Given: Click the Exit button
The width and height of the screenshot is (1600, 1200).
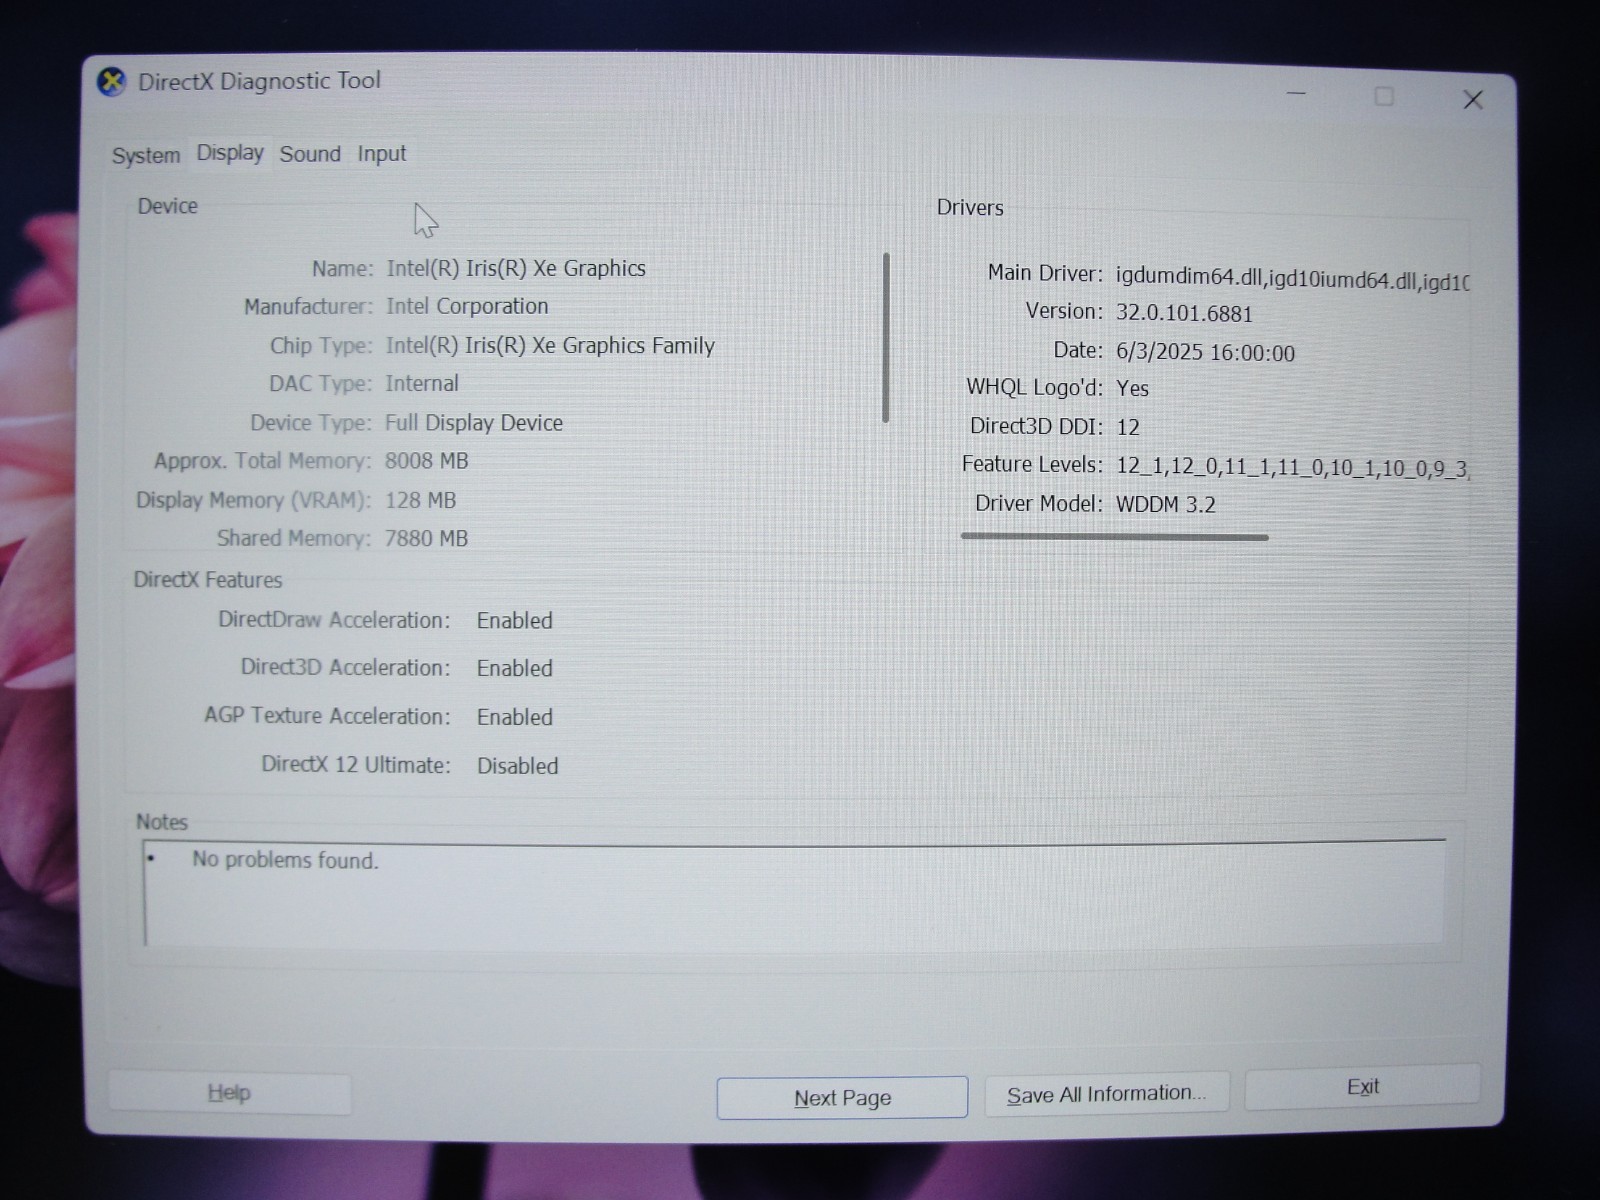Looking at the screenshot, I should coord(1362,1087).
